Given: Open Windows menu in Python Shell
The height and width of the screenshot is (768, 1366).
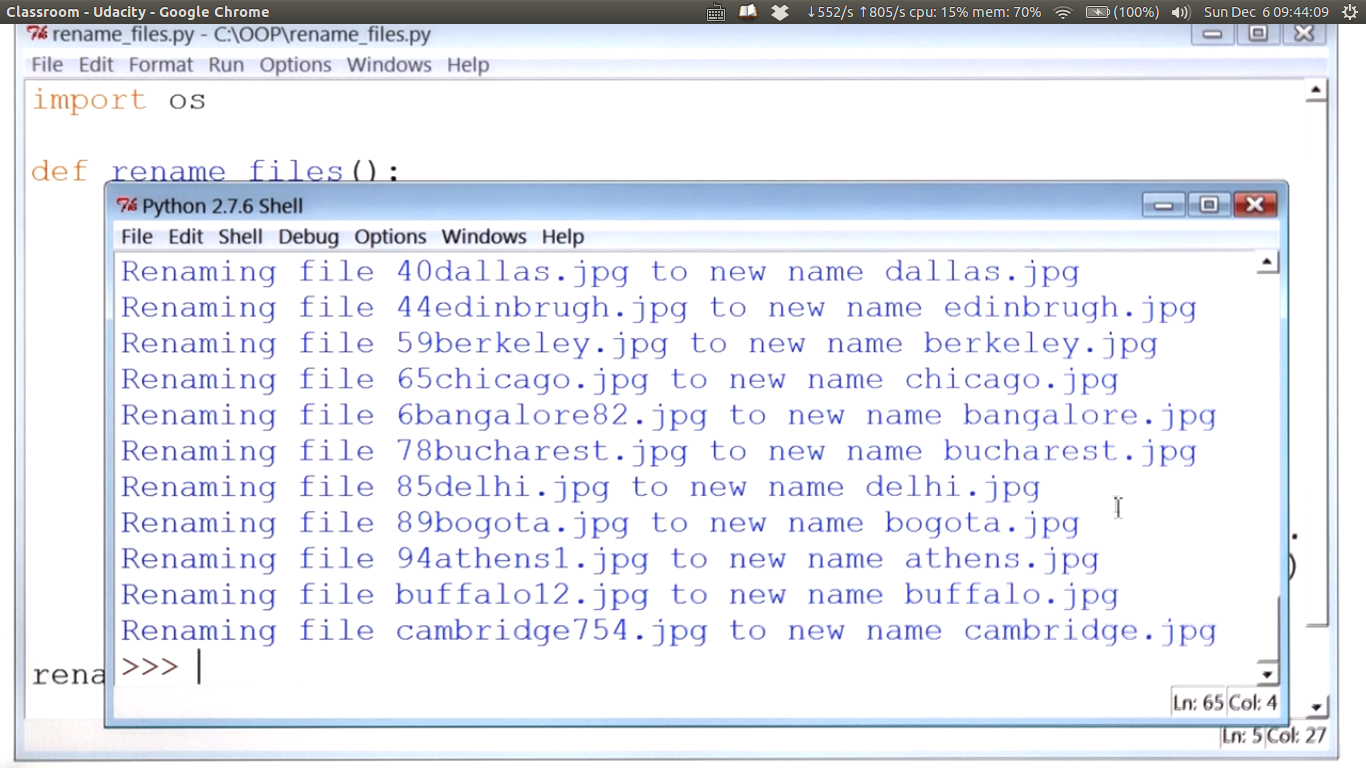Looking at the screenshot, I should click(484, 237).
